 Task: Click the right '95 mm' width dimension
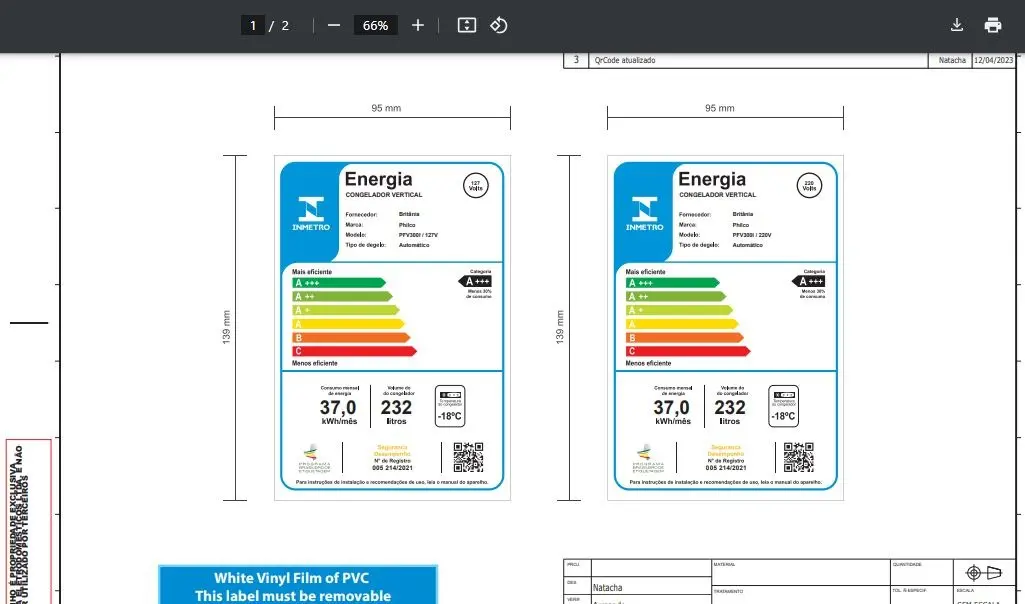click(x=720, y=108)
